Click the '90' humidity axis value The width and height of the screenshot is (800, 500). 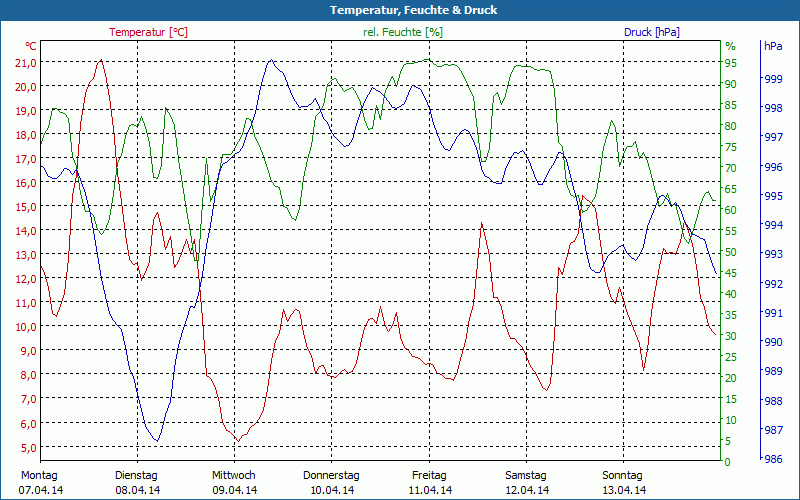click(731, 84)
